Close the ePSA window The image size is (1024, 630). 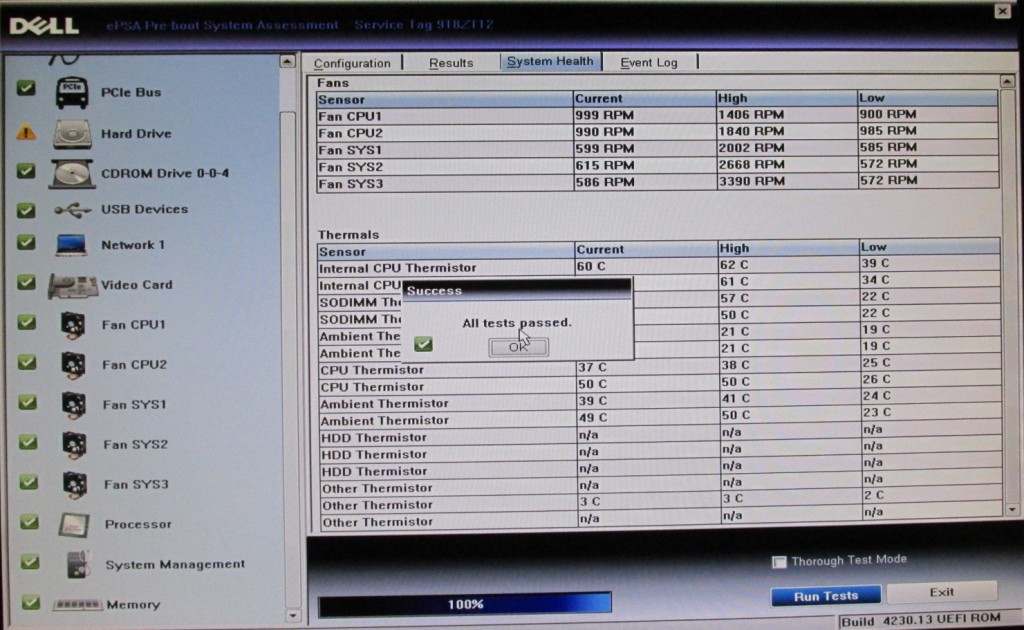coord(1002,10)
